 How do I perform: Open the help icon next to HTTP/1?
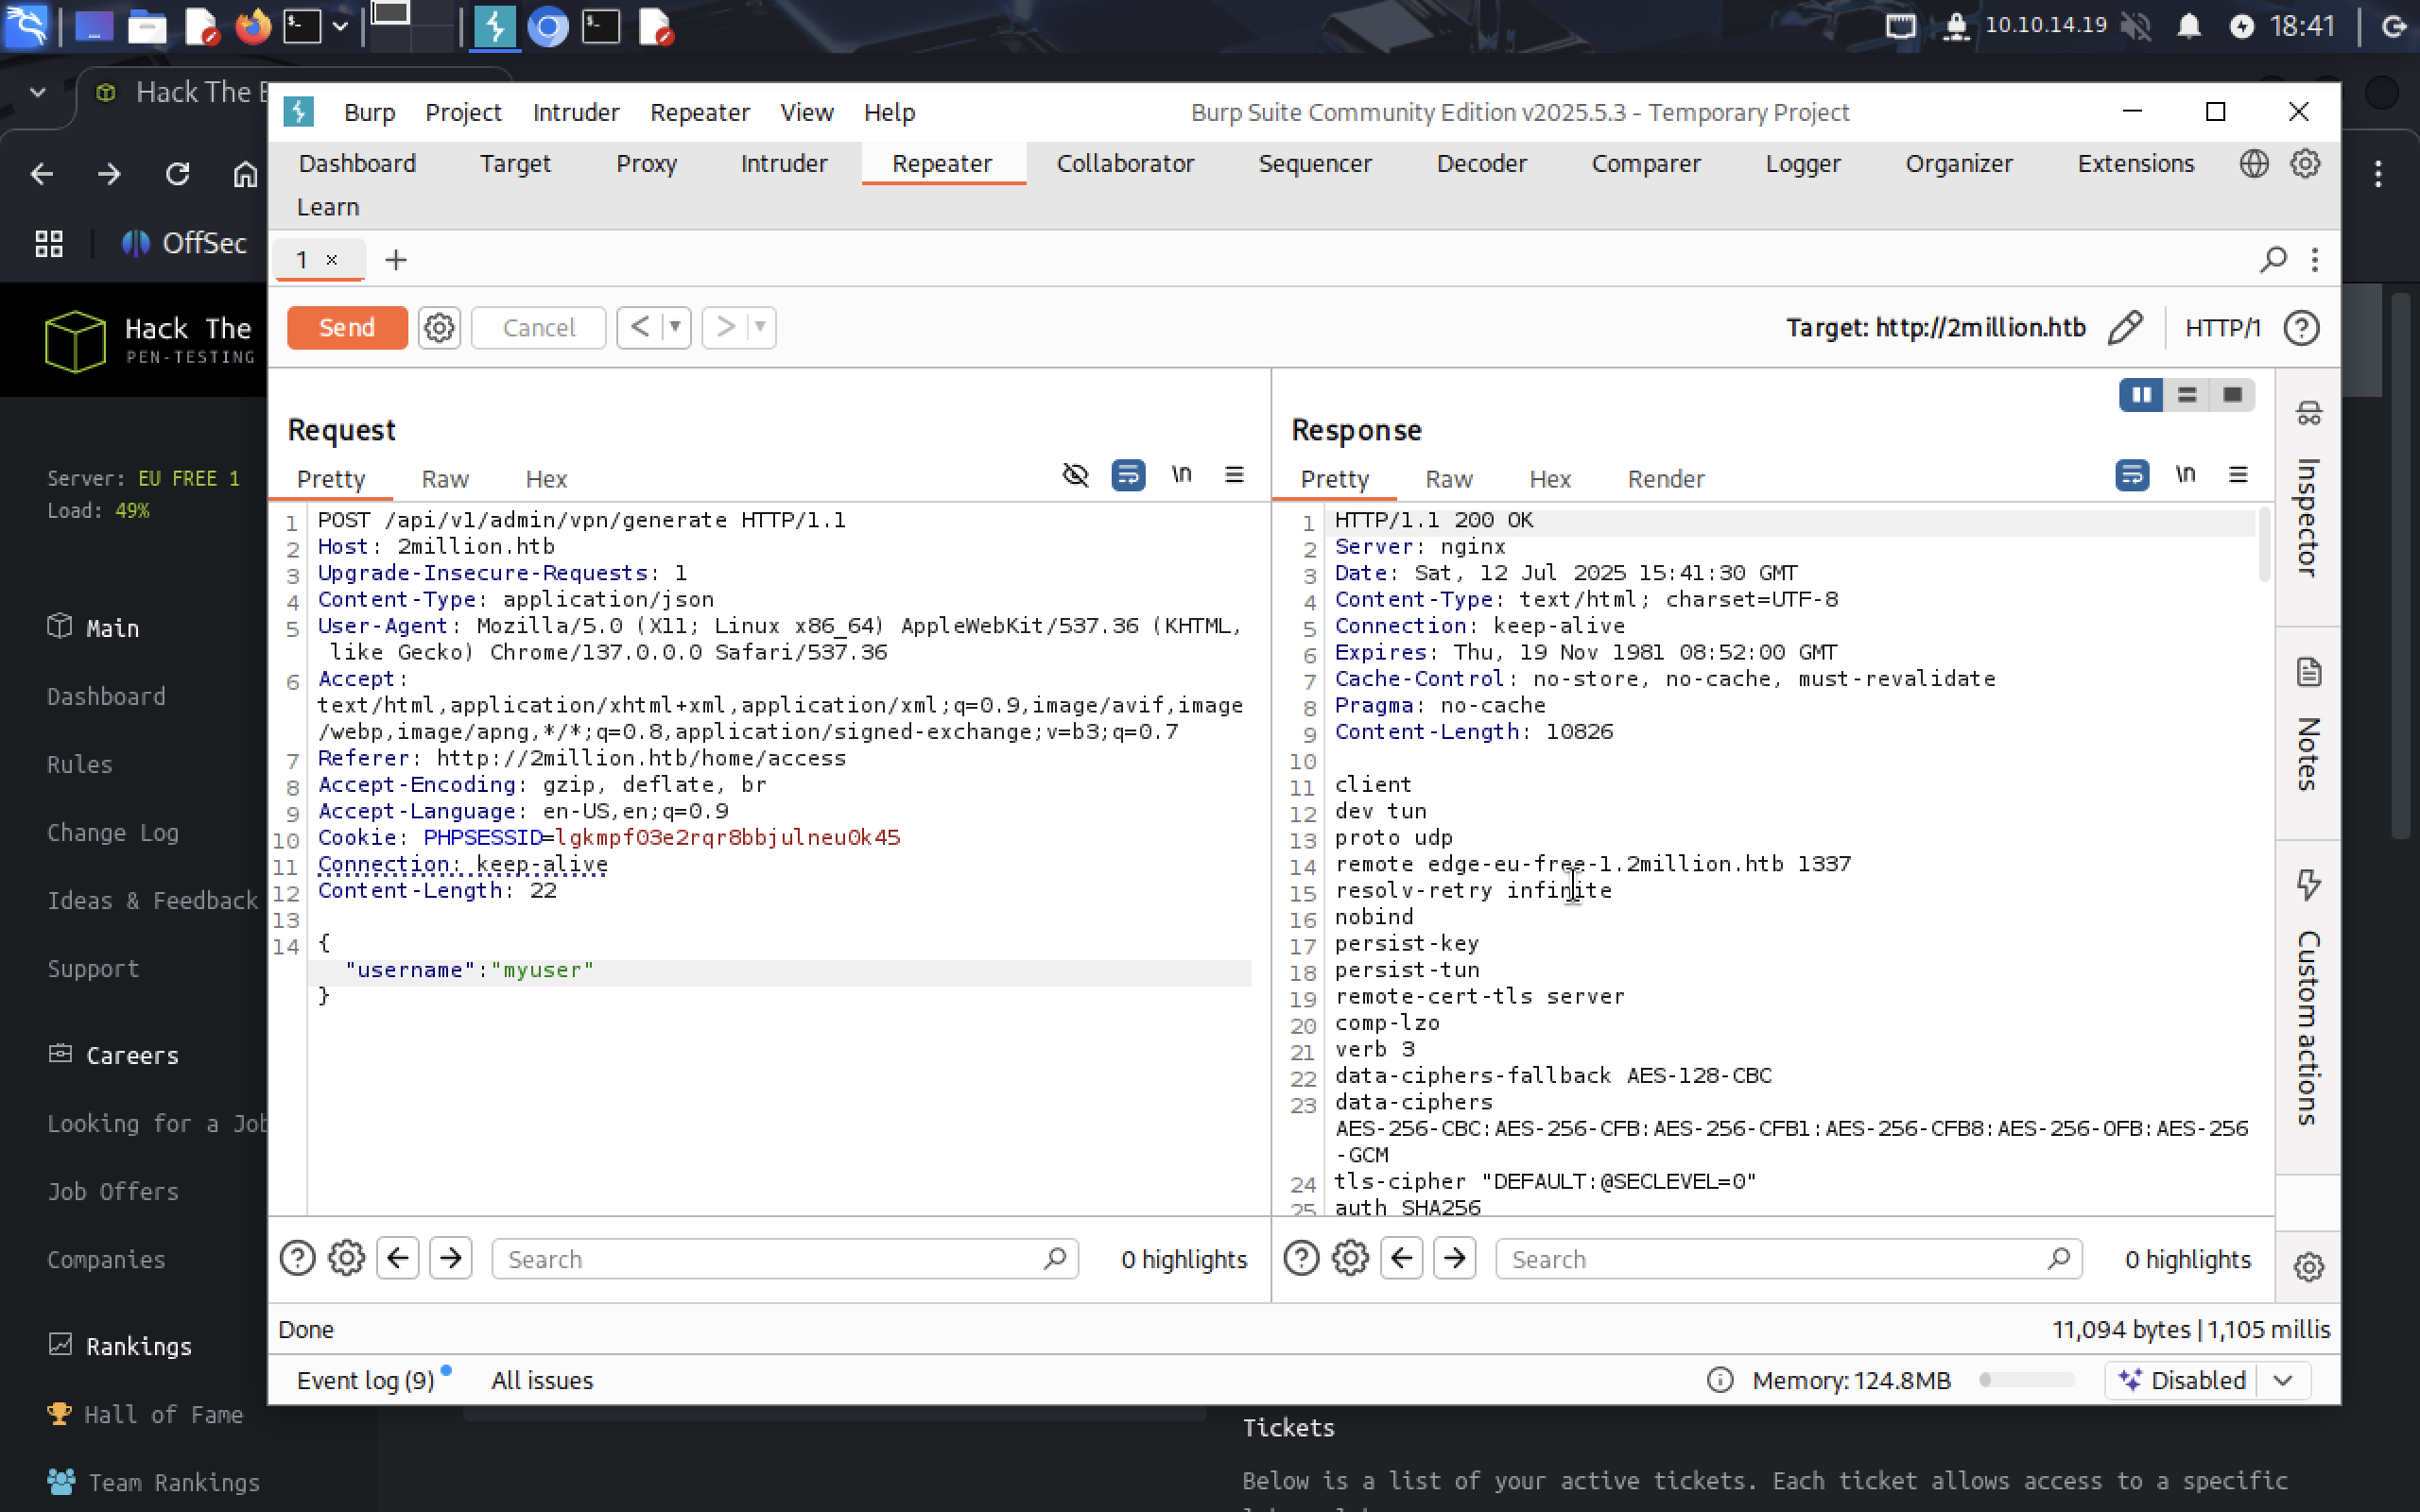pos(2302,328)
